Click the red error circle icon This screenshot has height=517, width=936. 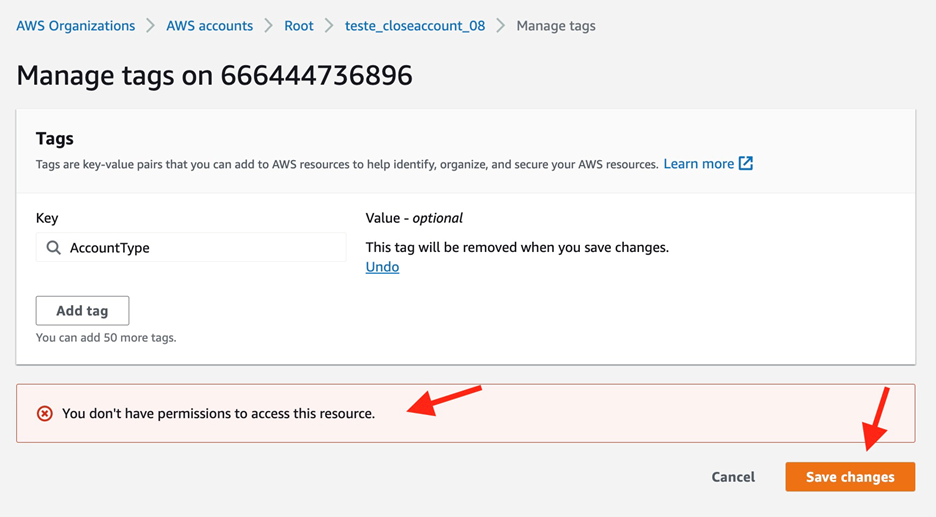[x=45, y=413]
